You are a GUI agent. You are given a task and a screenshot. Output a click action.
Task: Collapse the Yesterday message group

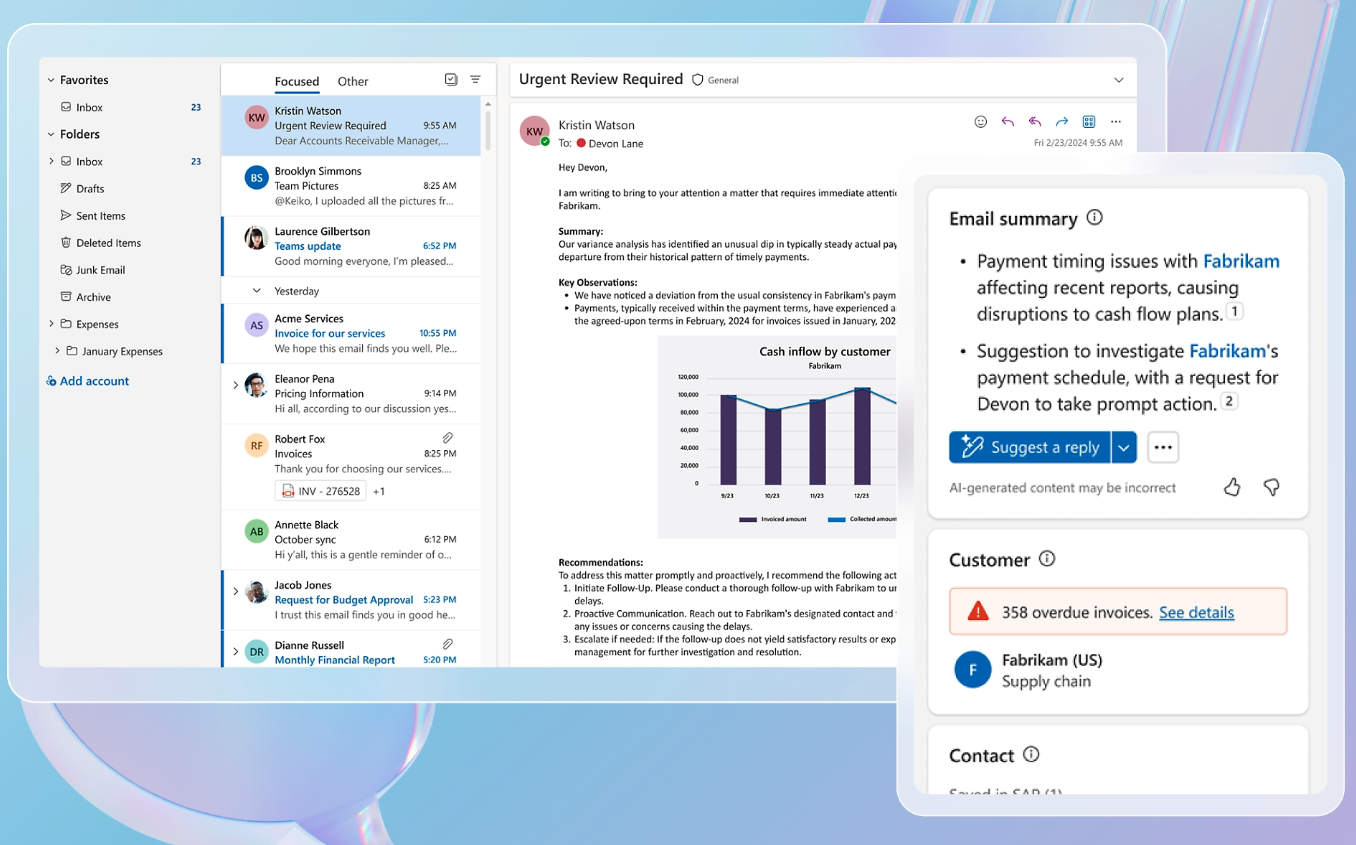pyautogui.click(x=256, y=291)
